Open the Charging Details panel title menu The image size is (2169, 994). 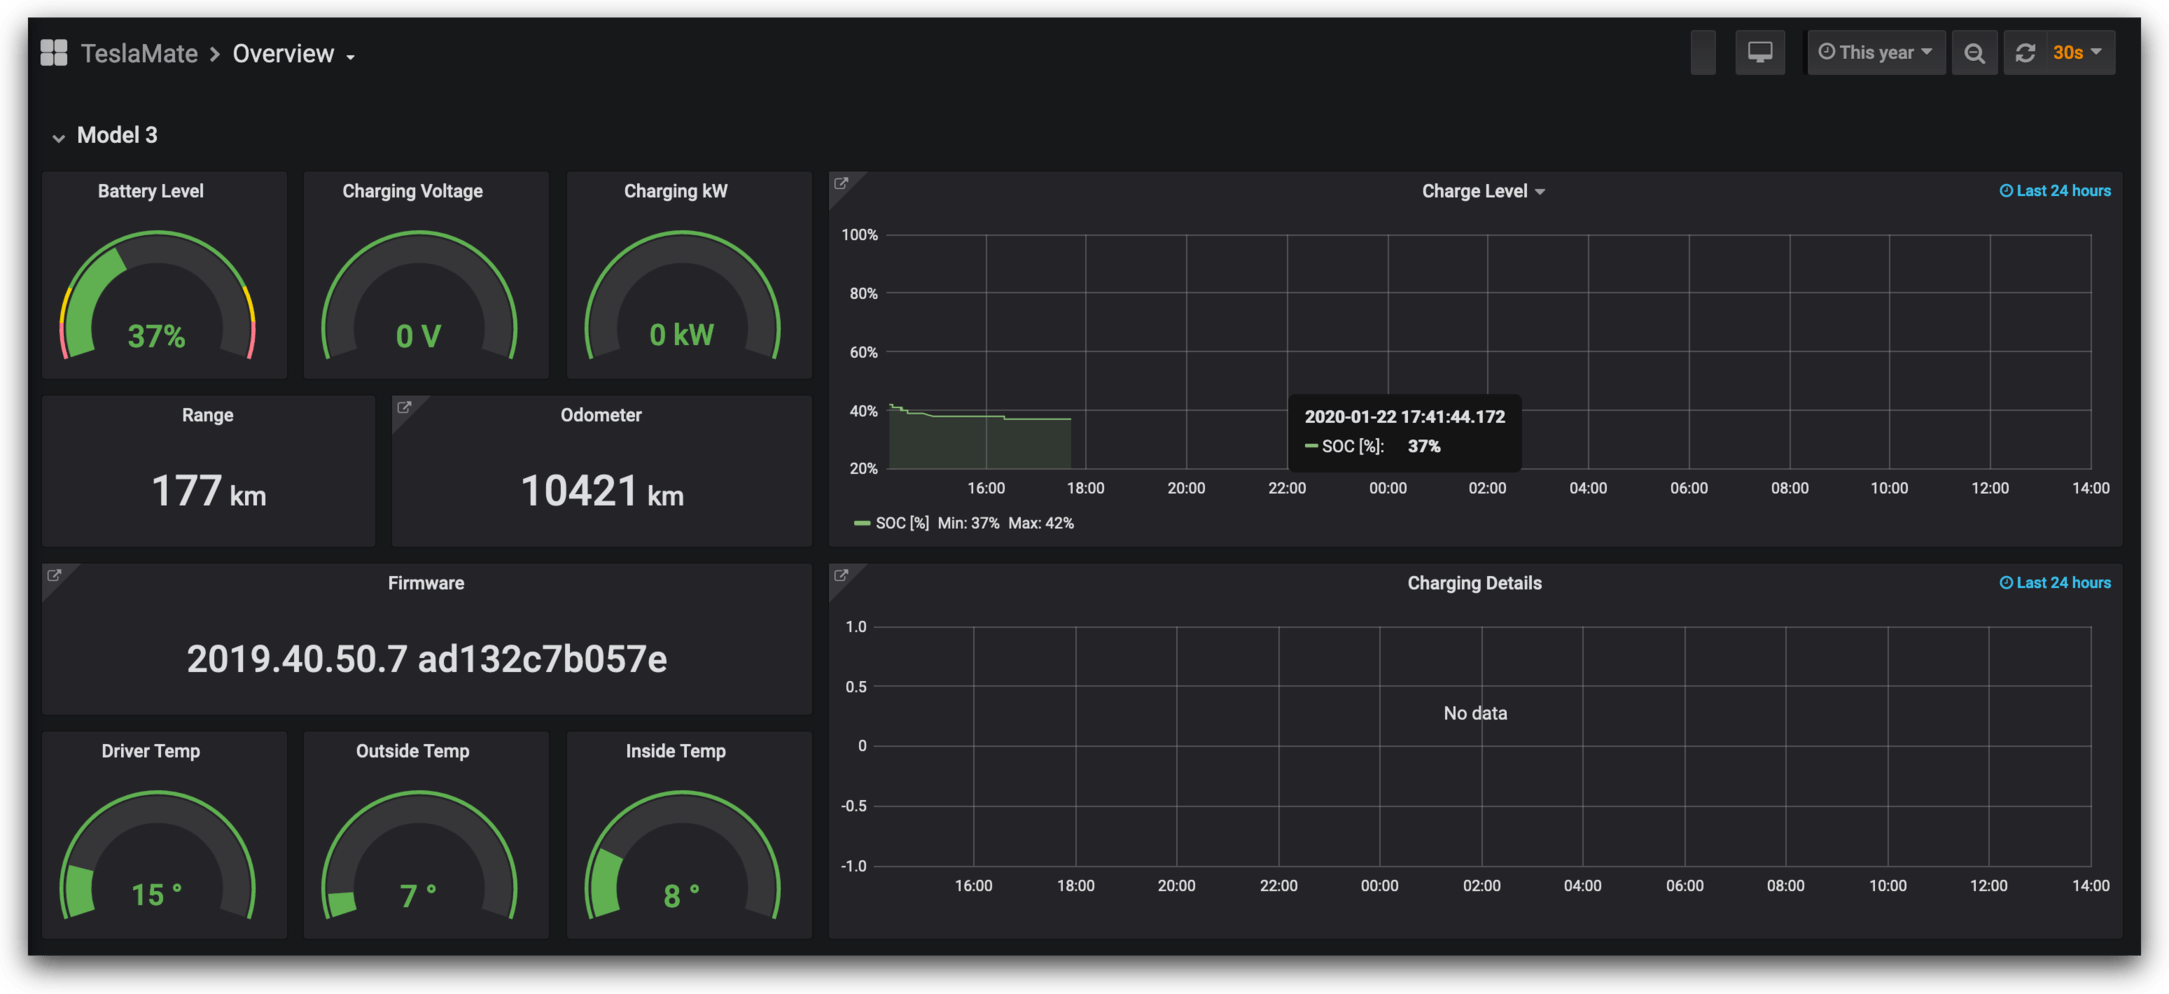tap(1474, 583)
